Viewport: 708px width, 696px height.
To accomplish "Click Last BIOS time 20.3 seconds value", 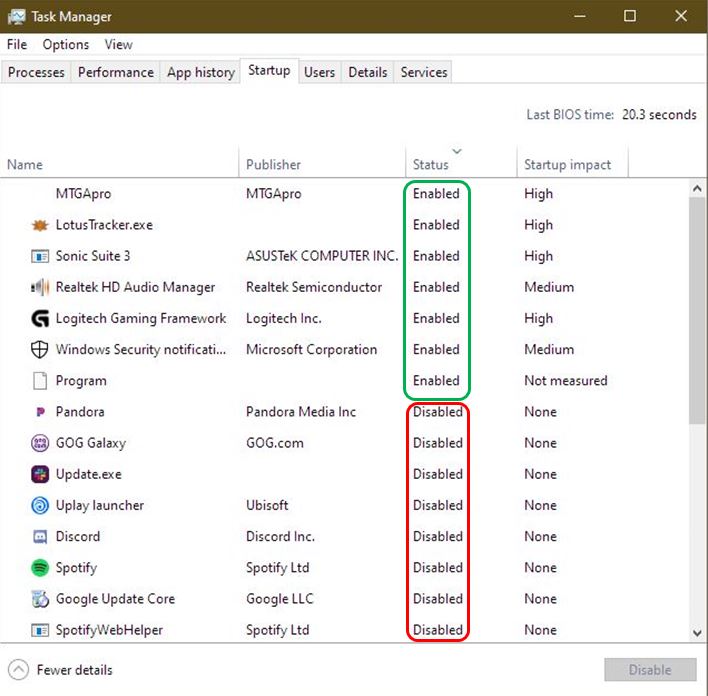I will coord(659,115).
